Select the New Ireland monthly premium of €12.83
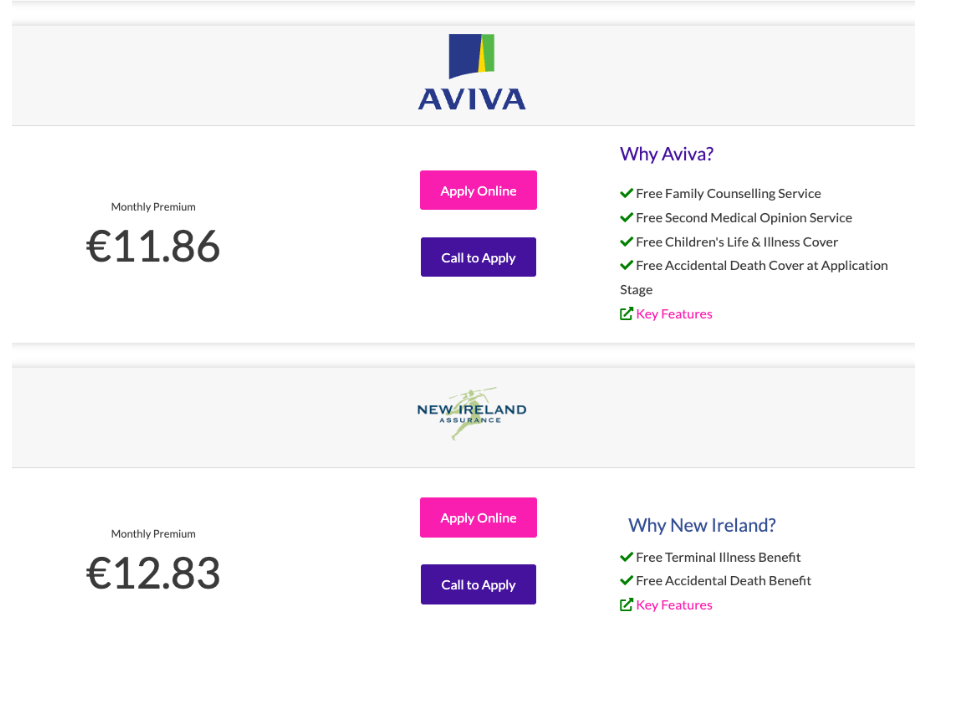Screen dimensions: 977x703 point(153,573)
